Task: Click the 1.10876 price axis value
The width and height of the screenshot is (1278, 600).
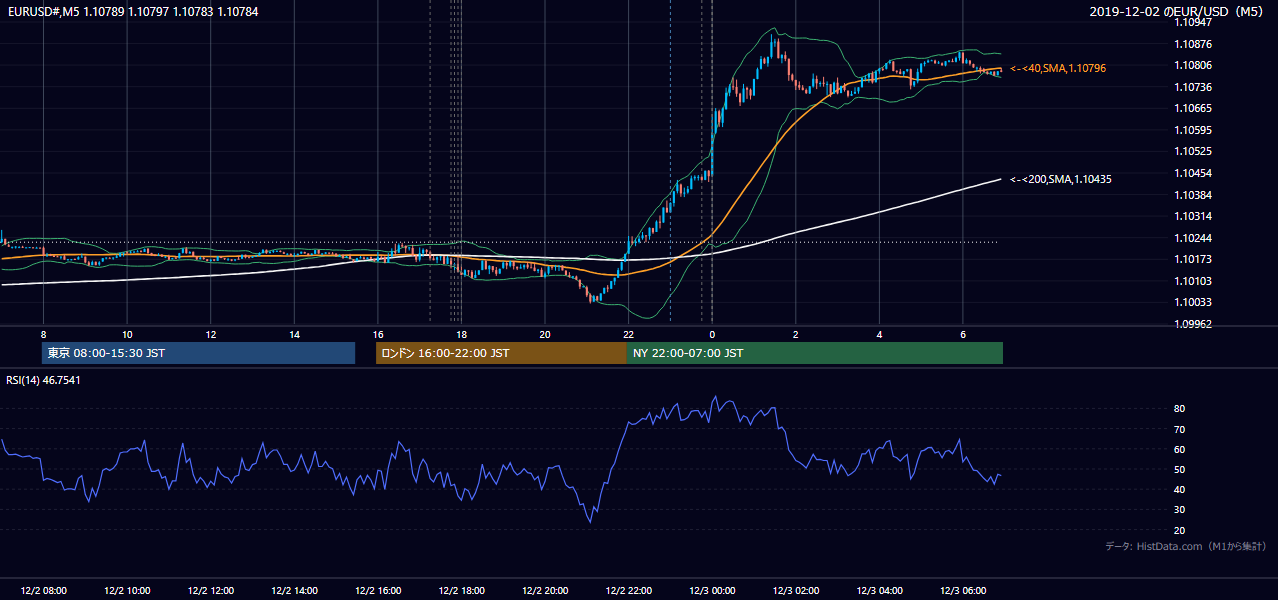Action: tap(1193, 44)
